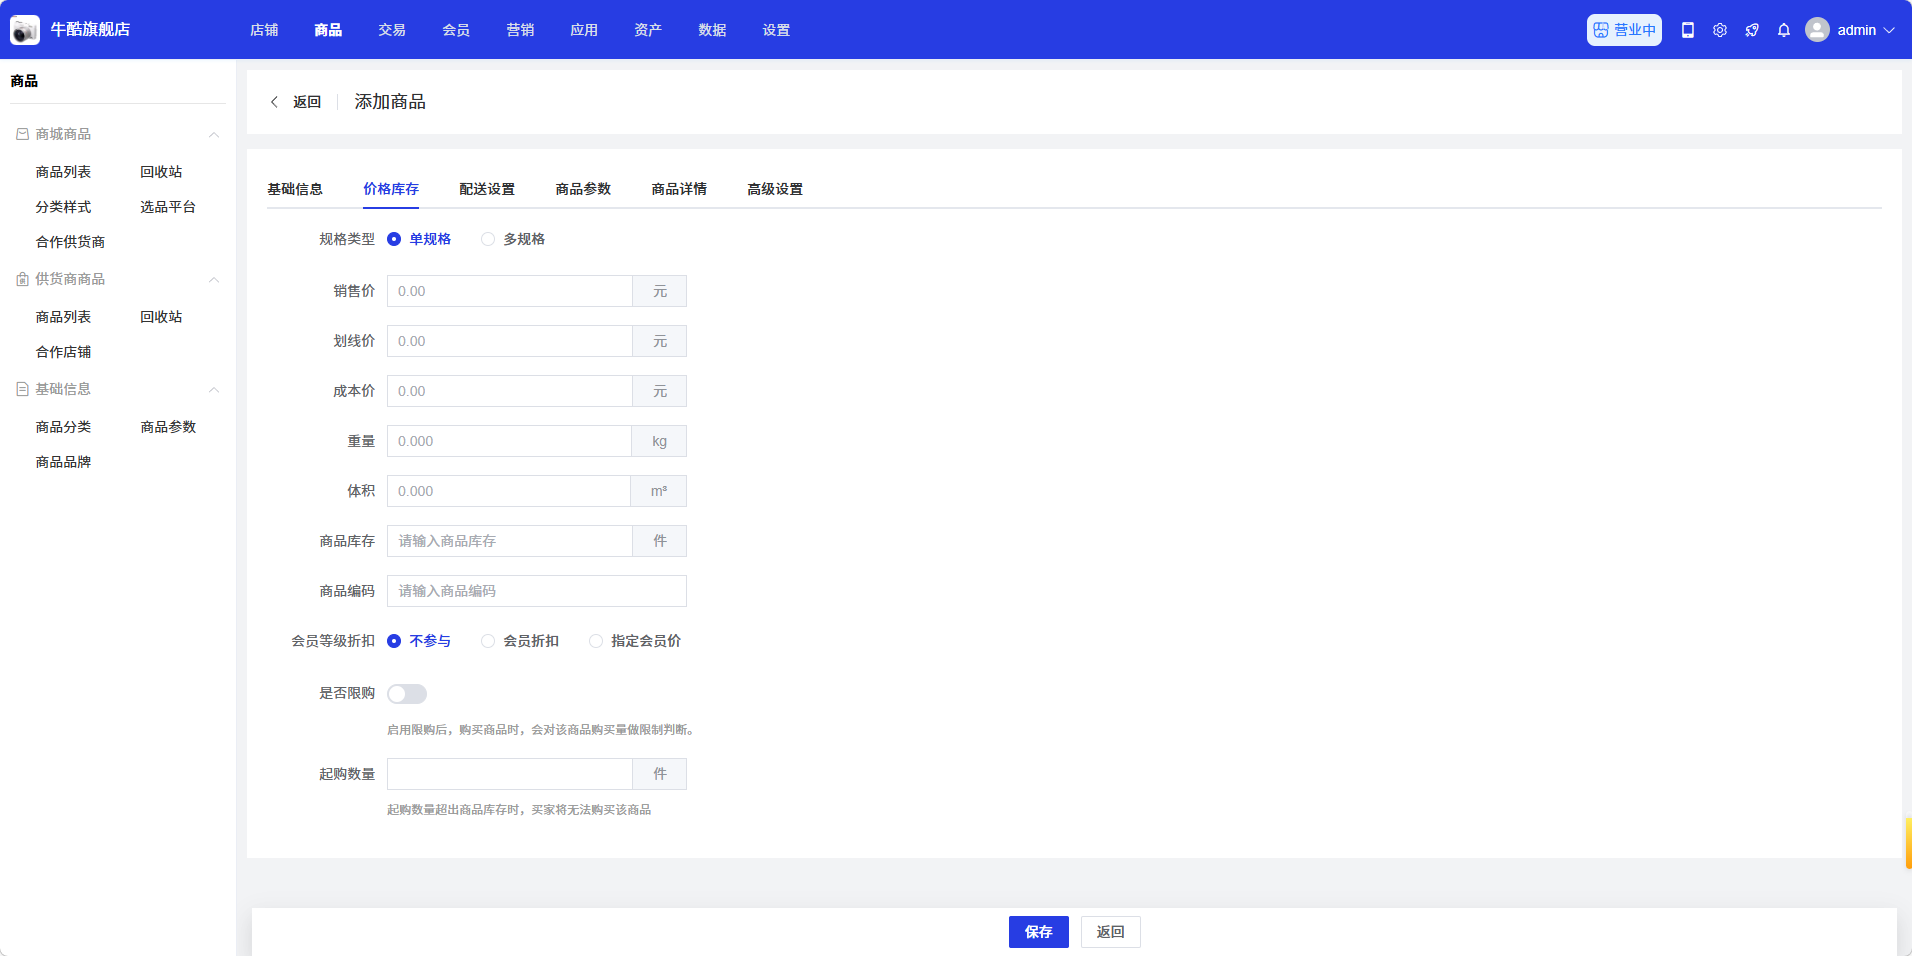The width and height of the screenshot is (1912, 956).
Task: Click the back arrow next to 返回
Action: 274,102
